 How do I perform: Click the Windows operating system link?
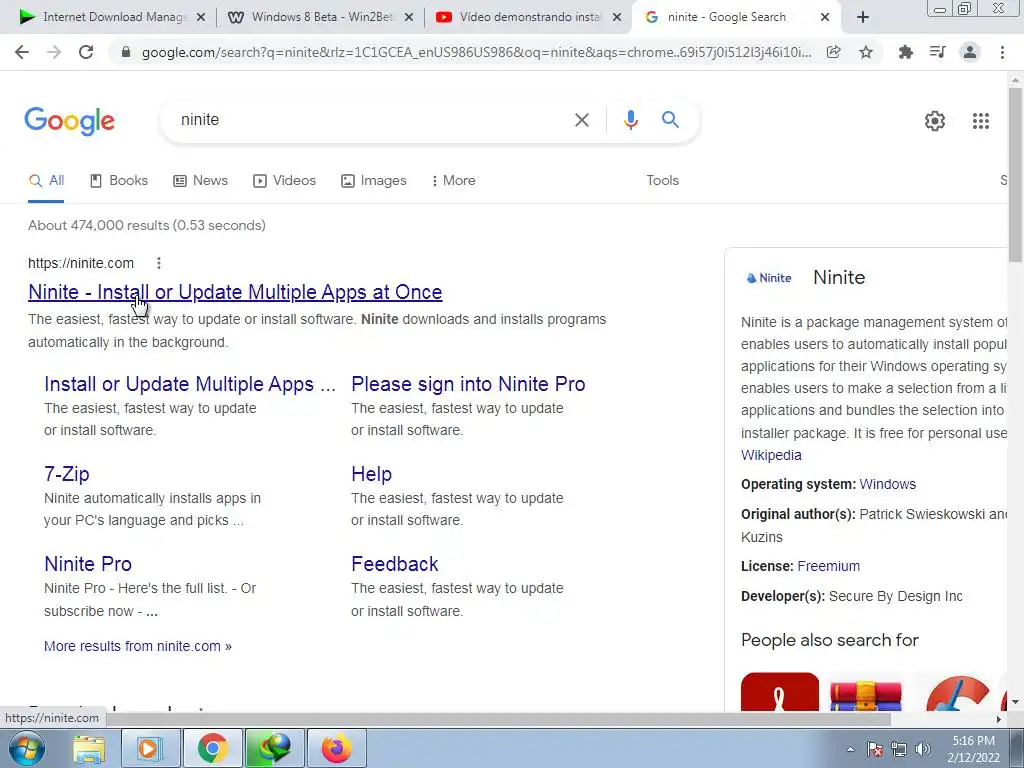click(888, 484)
